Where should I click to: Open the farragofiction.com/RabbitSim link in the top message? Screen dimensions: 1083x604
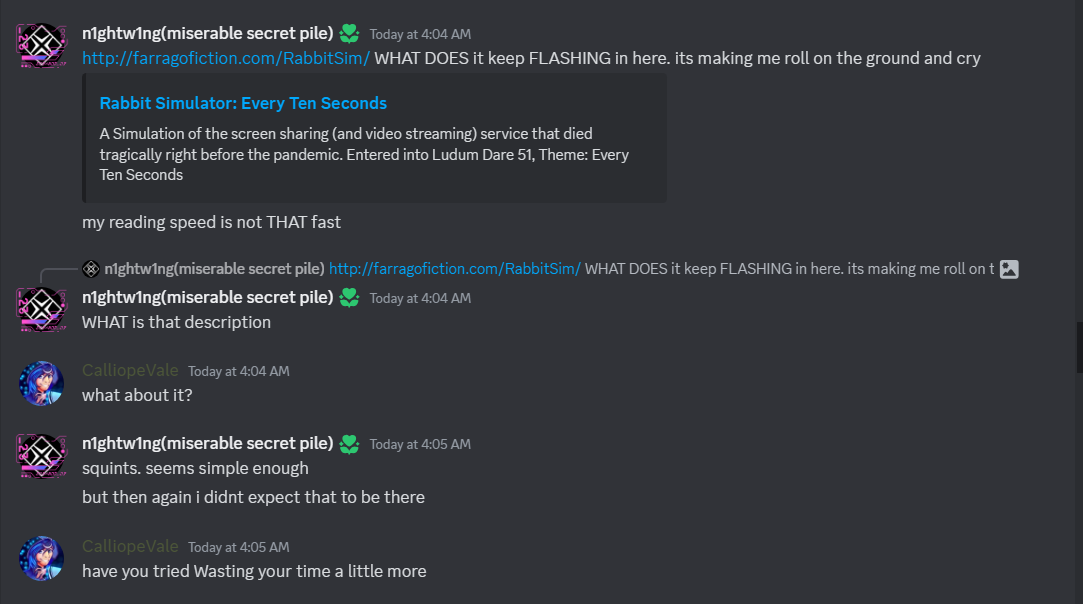click(226, 58)
